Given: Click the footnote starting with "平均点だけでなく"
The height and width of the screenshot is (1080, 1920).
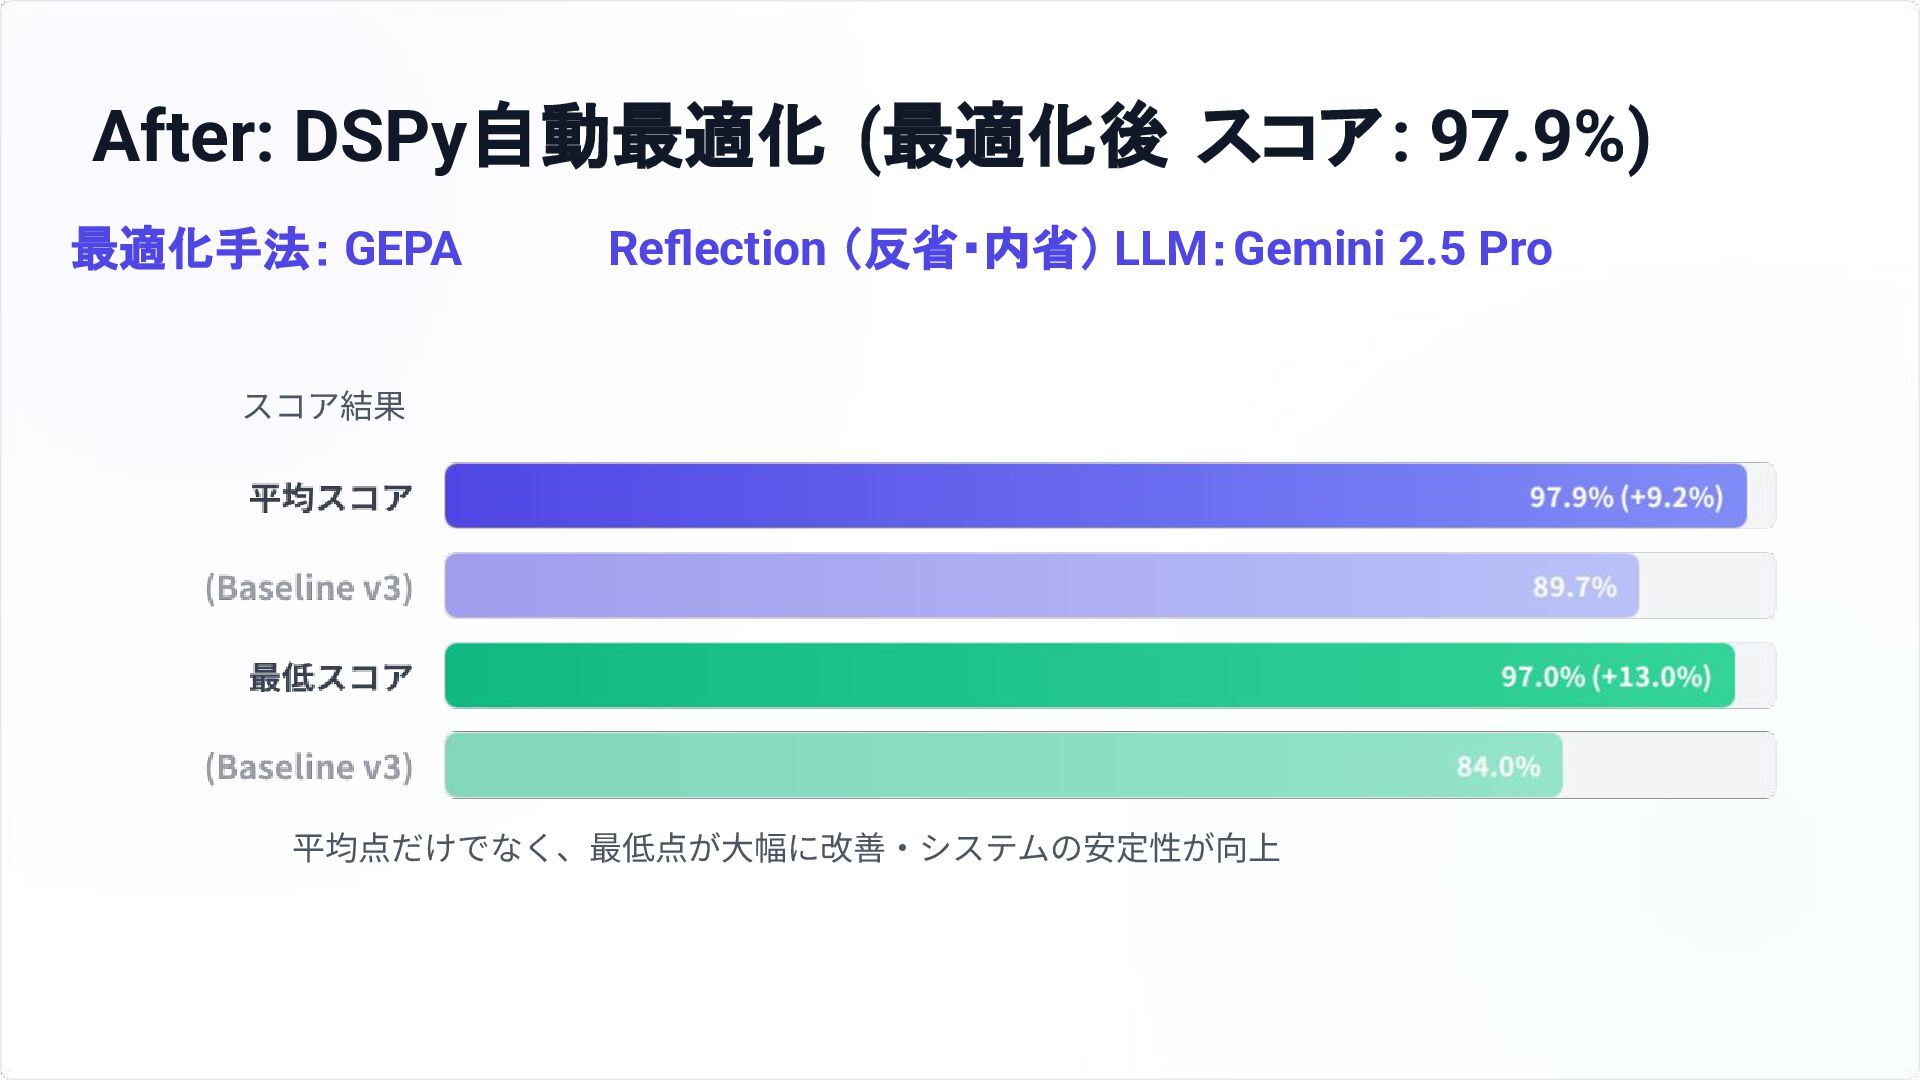Looking at the screenshot, I should click(x=786, y=848).
